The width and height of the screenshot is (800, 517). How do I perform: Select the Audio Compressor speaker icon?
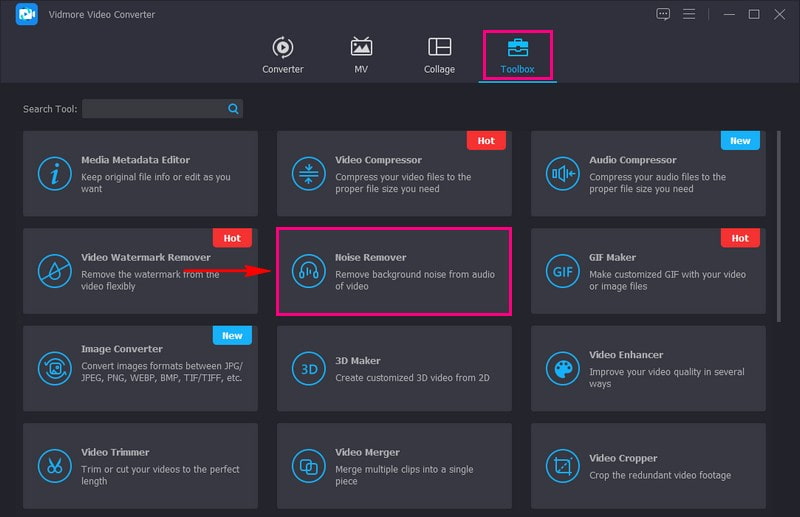pyautogui.click(x=562, y=174)
